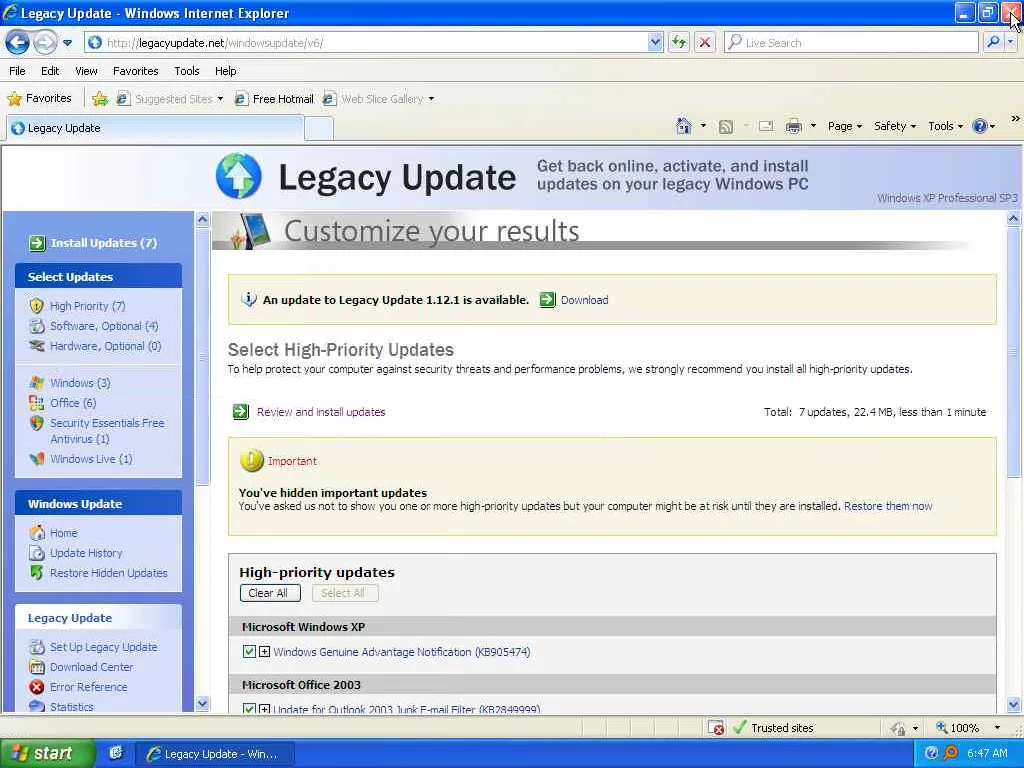Uncheck Outlook 2003 Junk E-mail Filter checkbox
The width and height of the screenshot is (1024, 768).
249,708
